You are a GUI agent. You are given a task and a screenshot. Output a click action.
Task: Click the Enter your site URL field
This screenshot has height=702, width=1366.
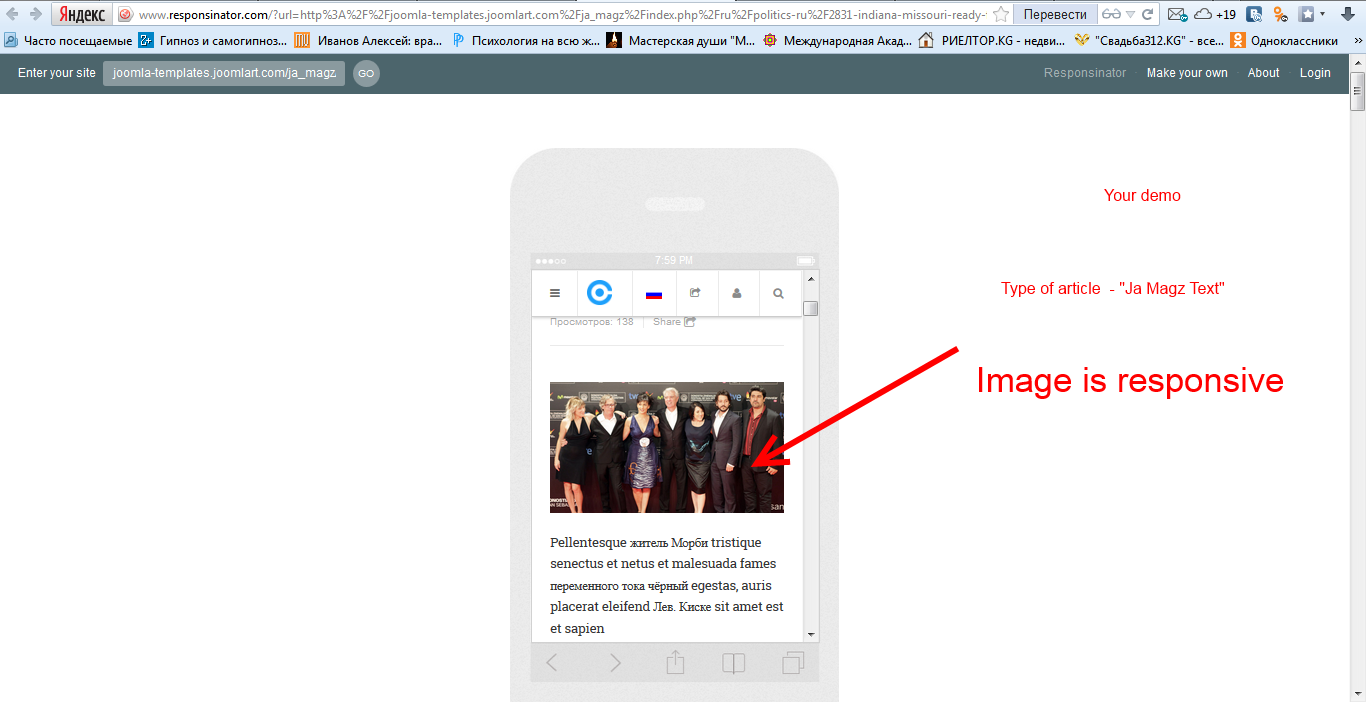tap(224, 73)
